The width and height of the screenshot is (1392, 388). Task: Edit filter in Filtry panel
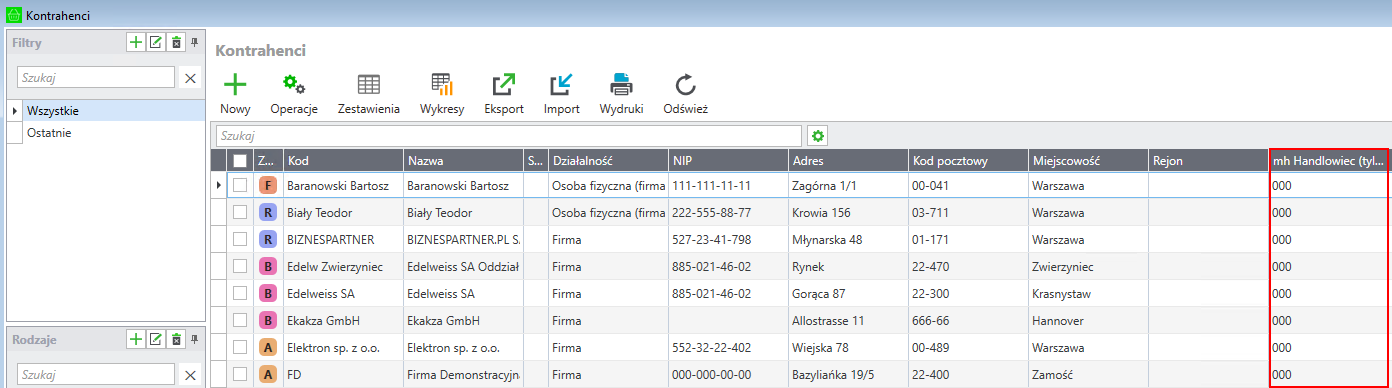tap(155, 42)
